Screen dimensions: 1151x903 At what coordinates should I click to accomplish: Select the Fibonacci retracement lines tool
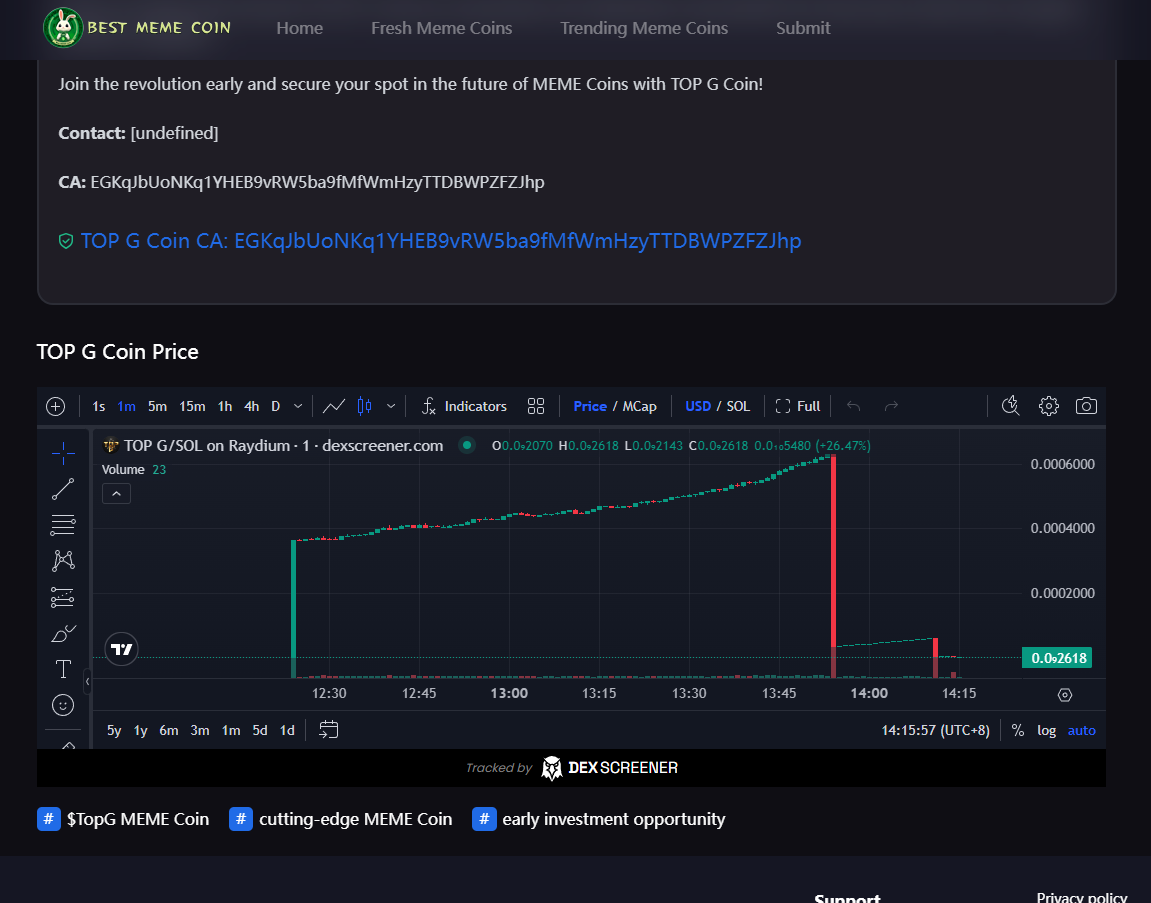63,525
